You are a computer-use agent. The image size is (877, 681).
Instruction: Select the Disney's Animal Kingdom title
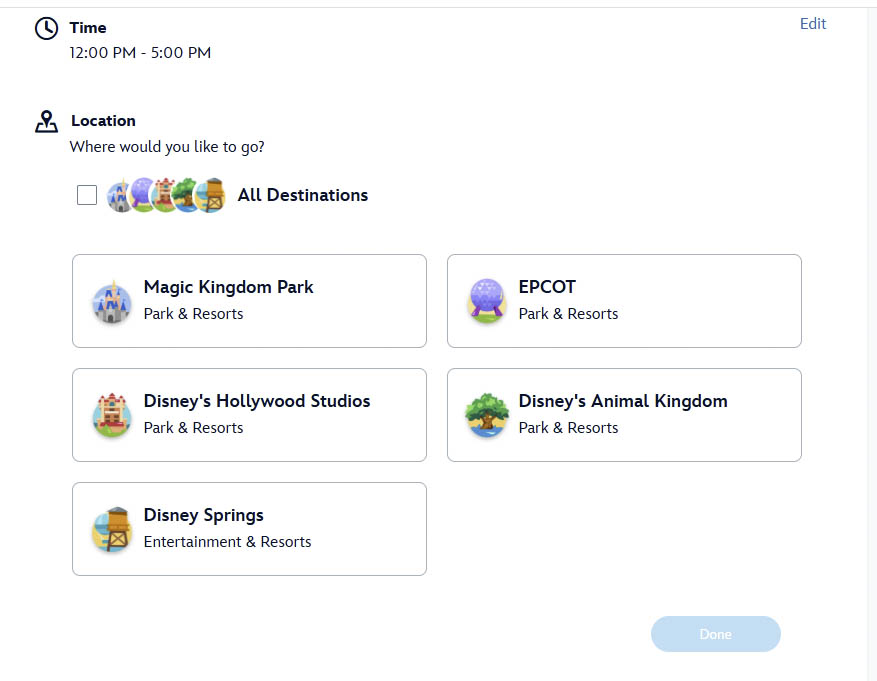[x=622, y=401]
